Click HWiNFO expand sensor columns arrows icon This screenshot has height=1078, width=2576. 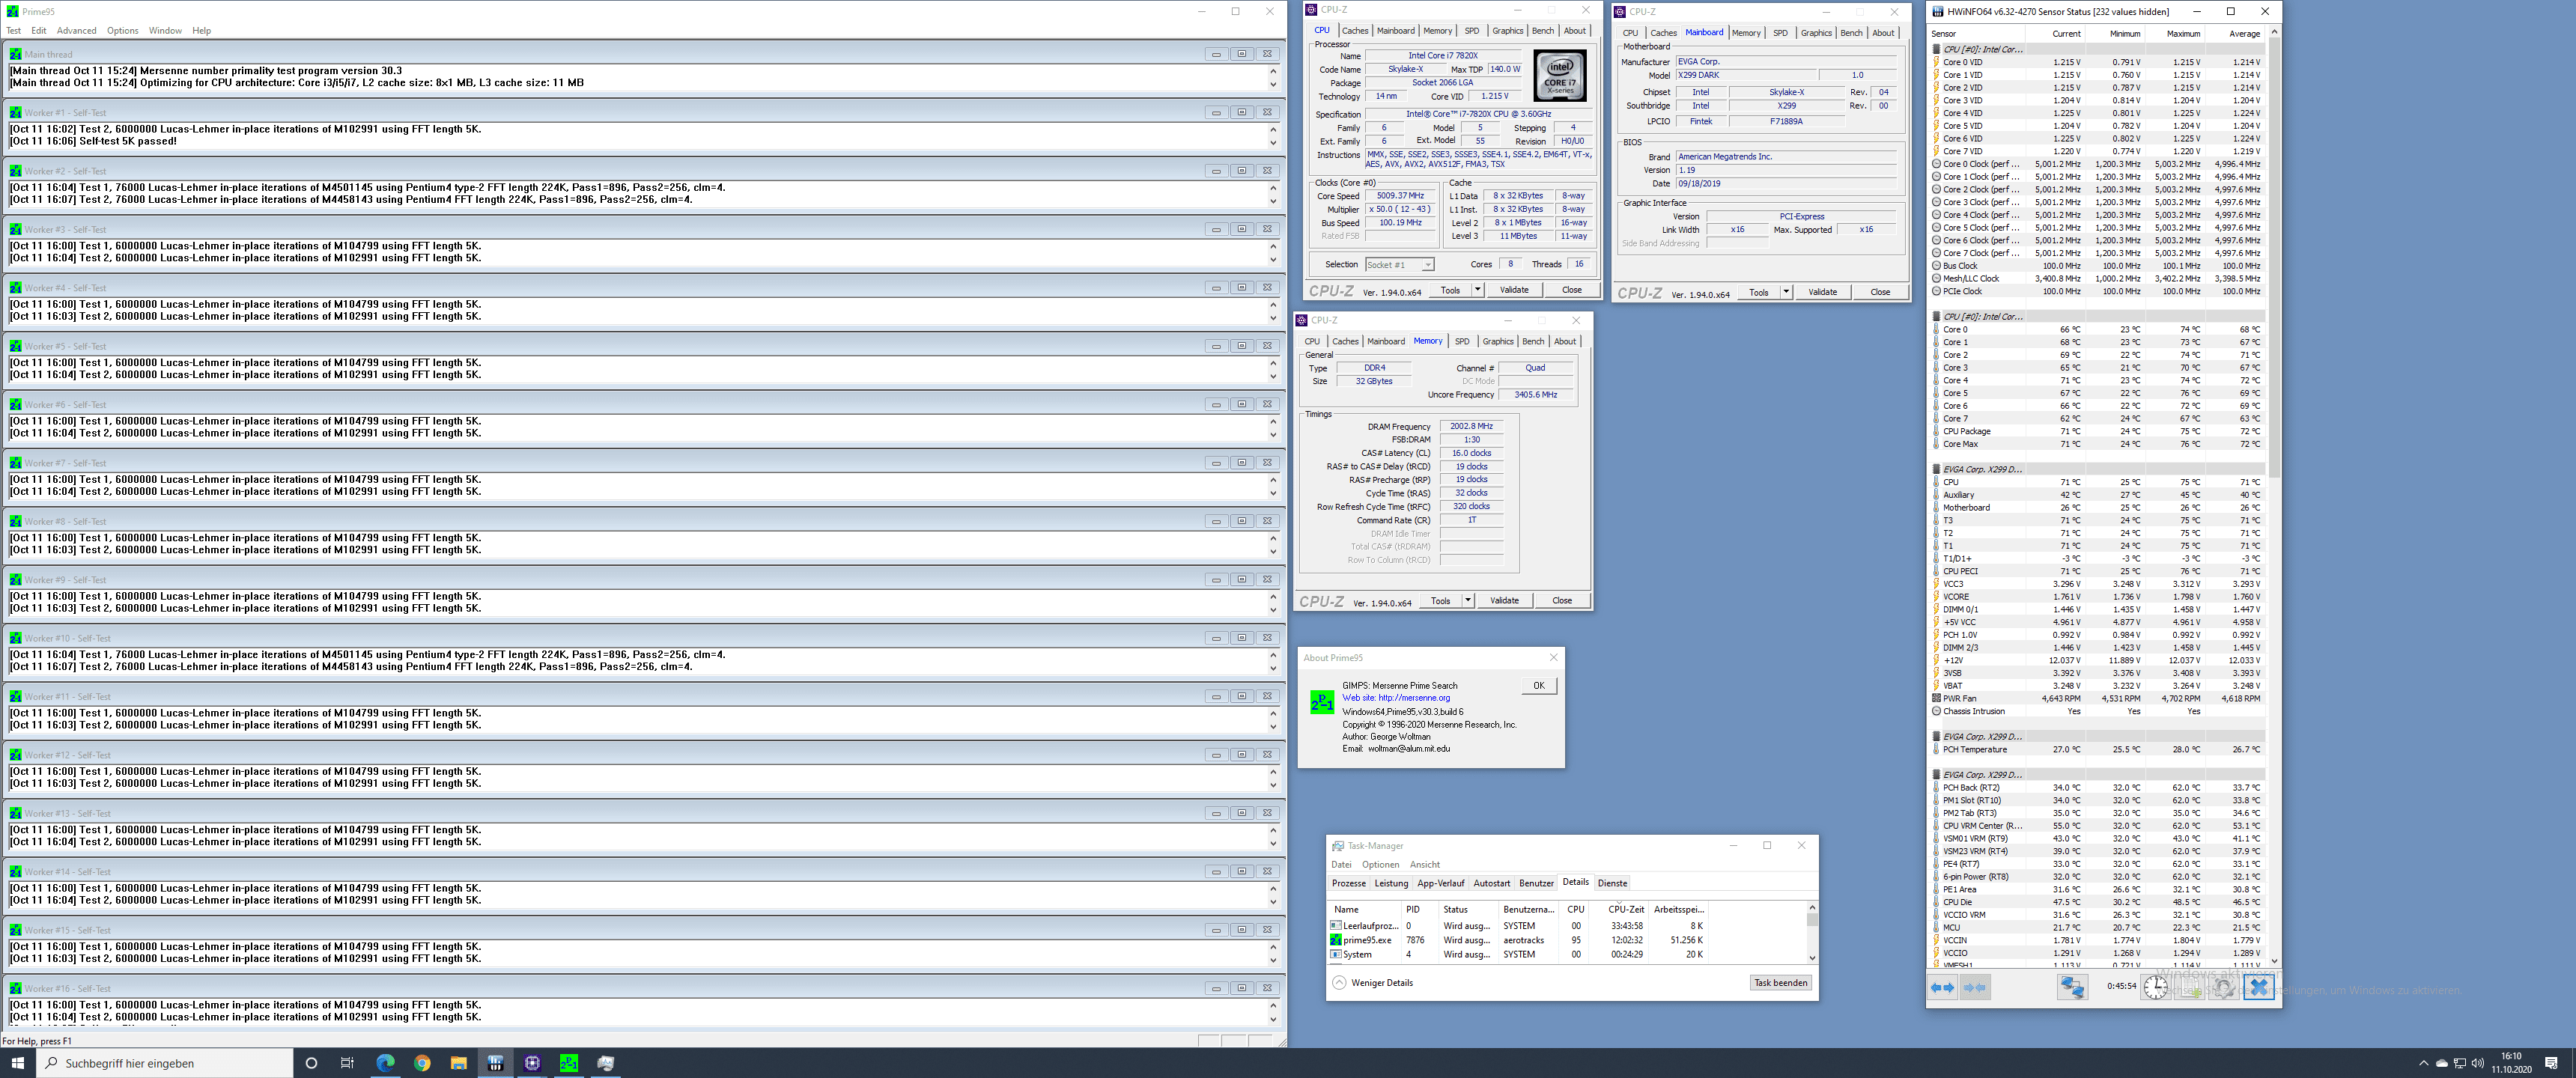1942,987
